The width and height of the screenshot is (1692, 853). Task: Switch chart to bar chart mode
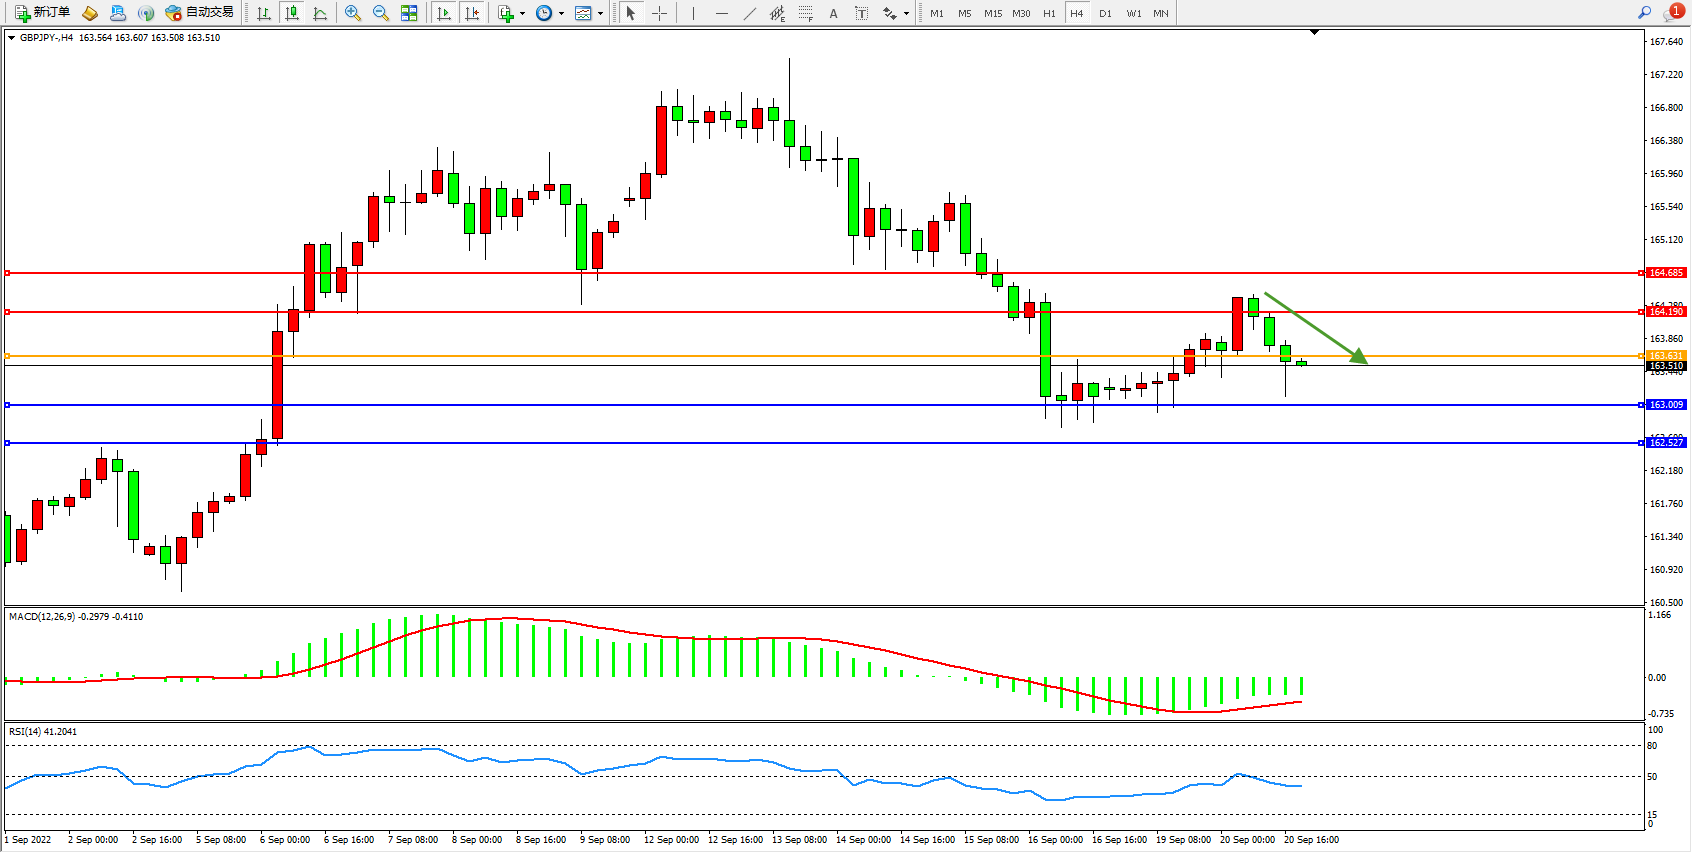click(264, 13)
